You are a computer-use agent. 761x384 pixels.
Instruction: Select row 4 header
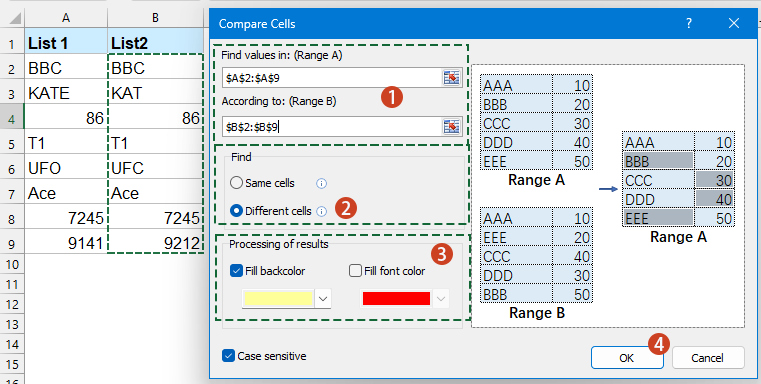pos(12,118)
